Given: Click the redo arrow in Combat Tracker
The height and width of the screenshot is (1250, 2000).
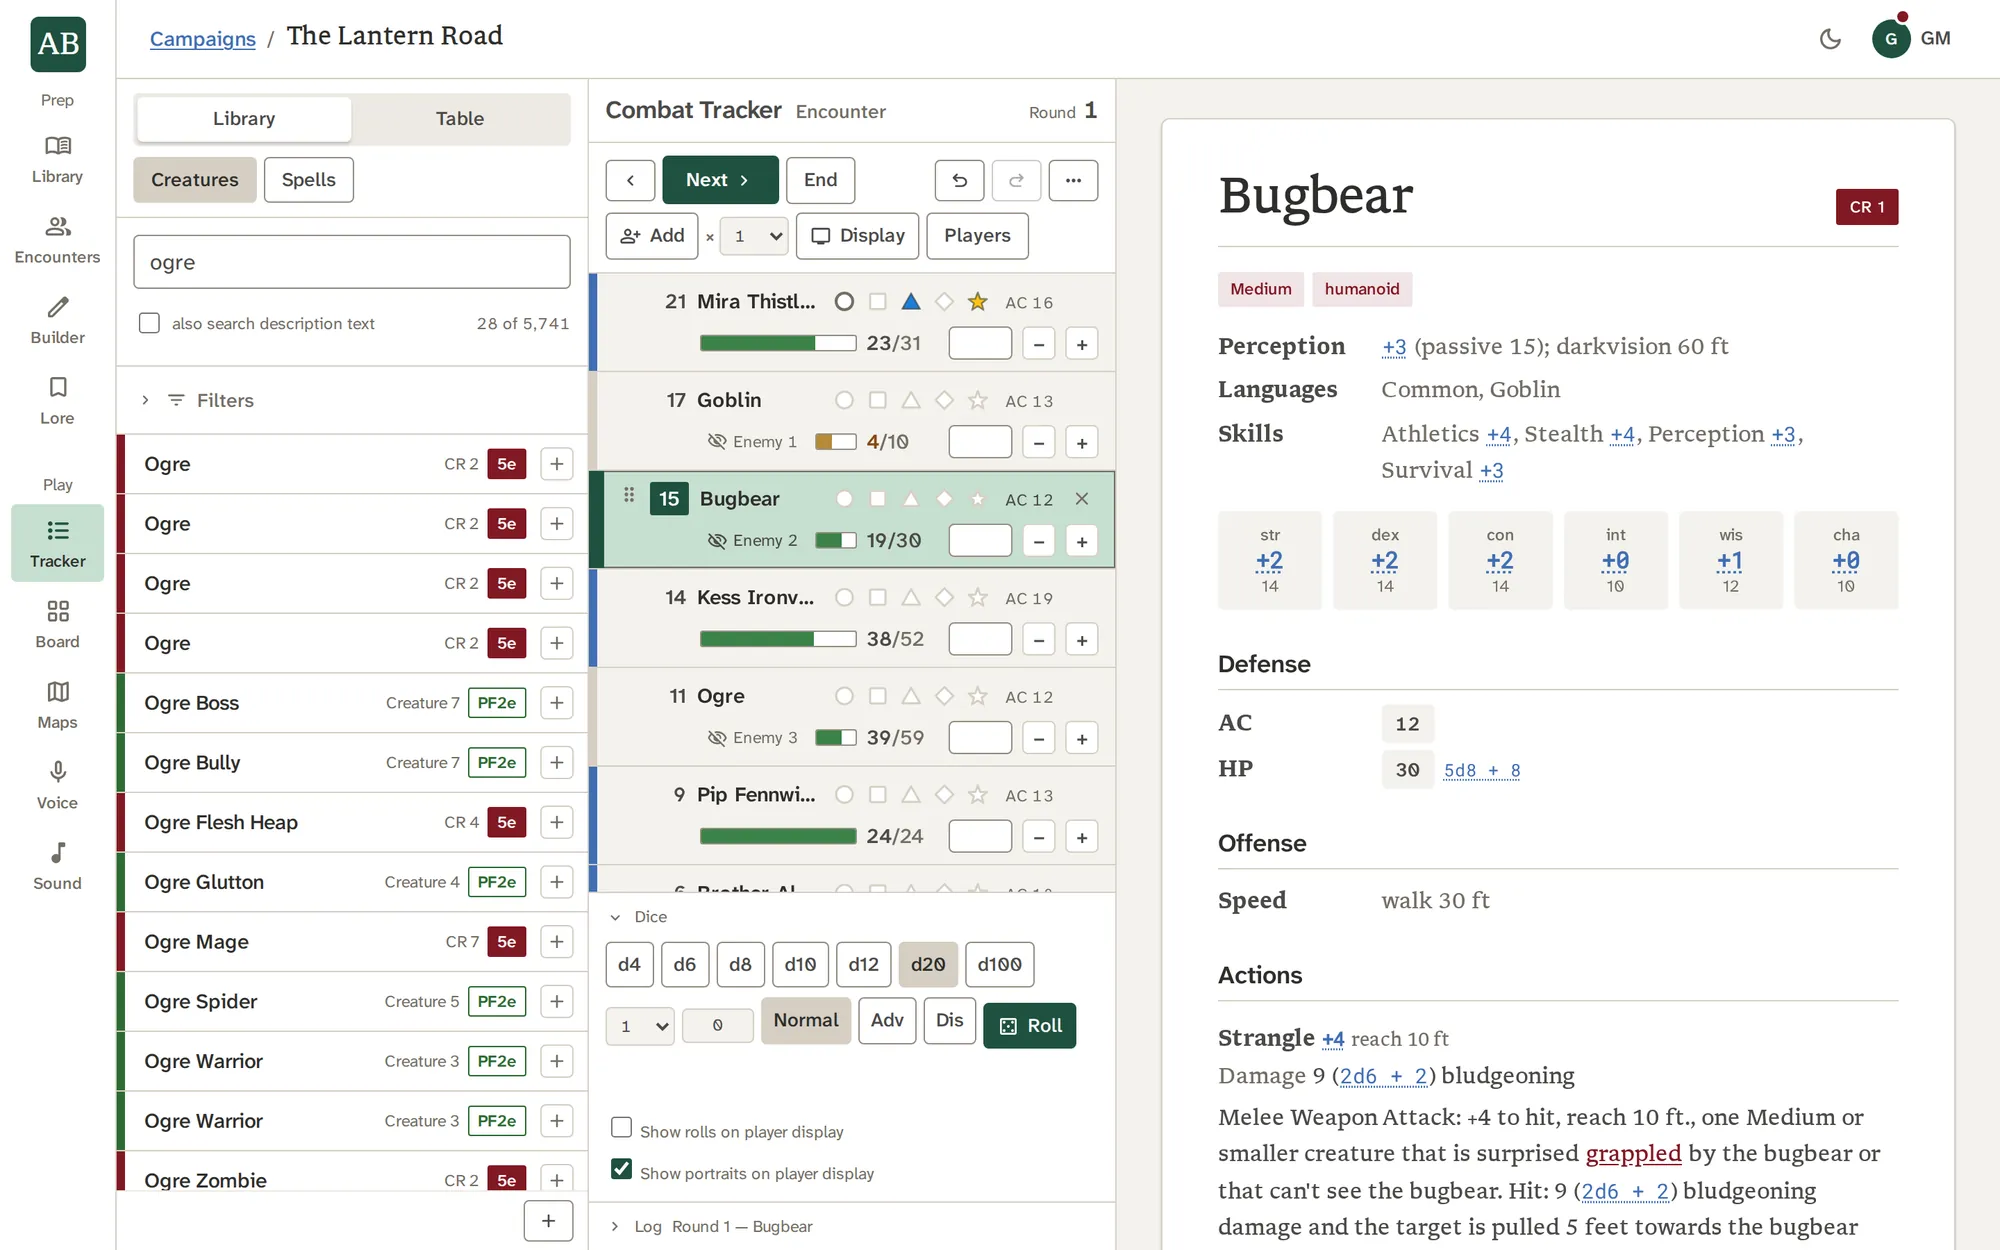Looking at the screenshot, I should (1016, 180).
